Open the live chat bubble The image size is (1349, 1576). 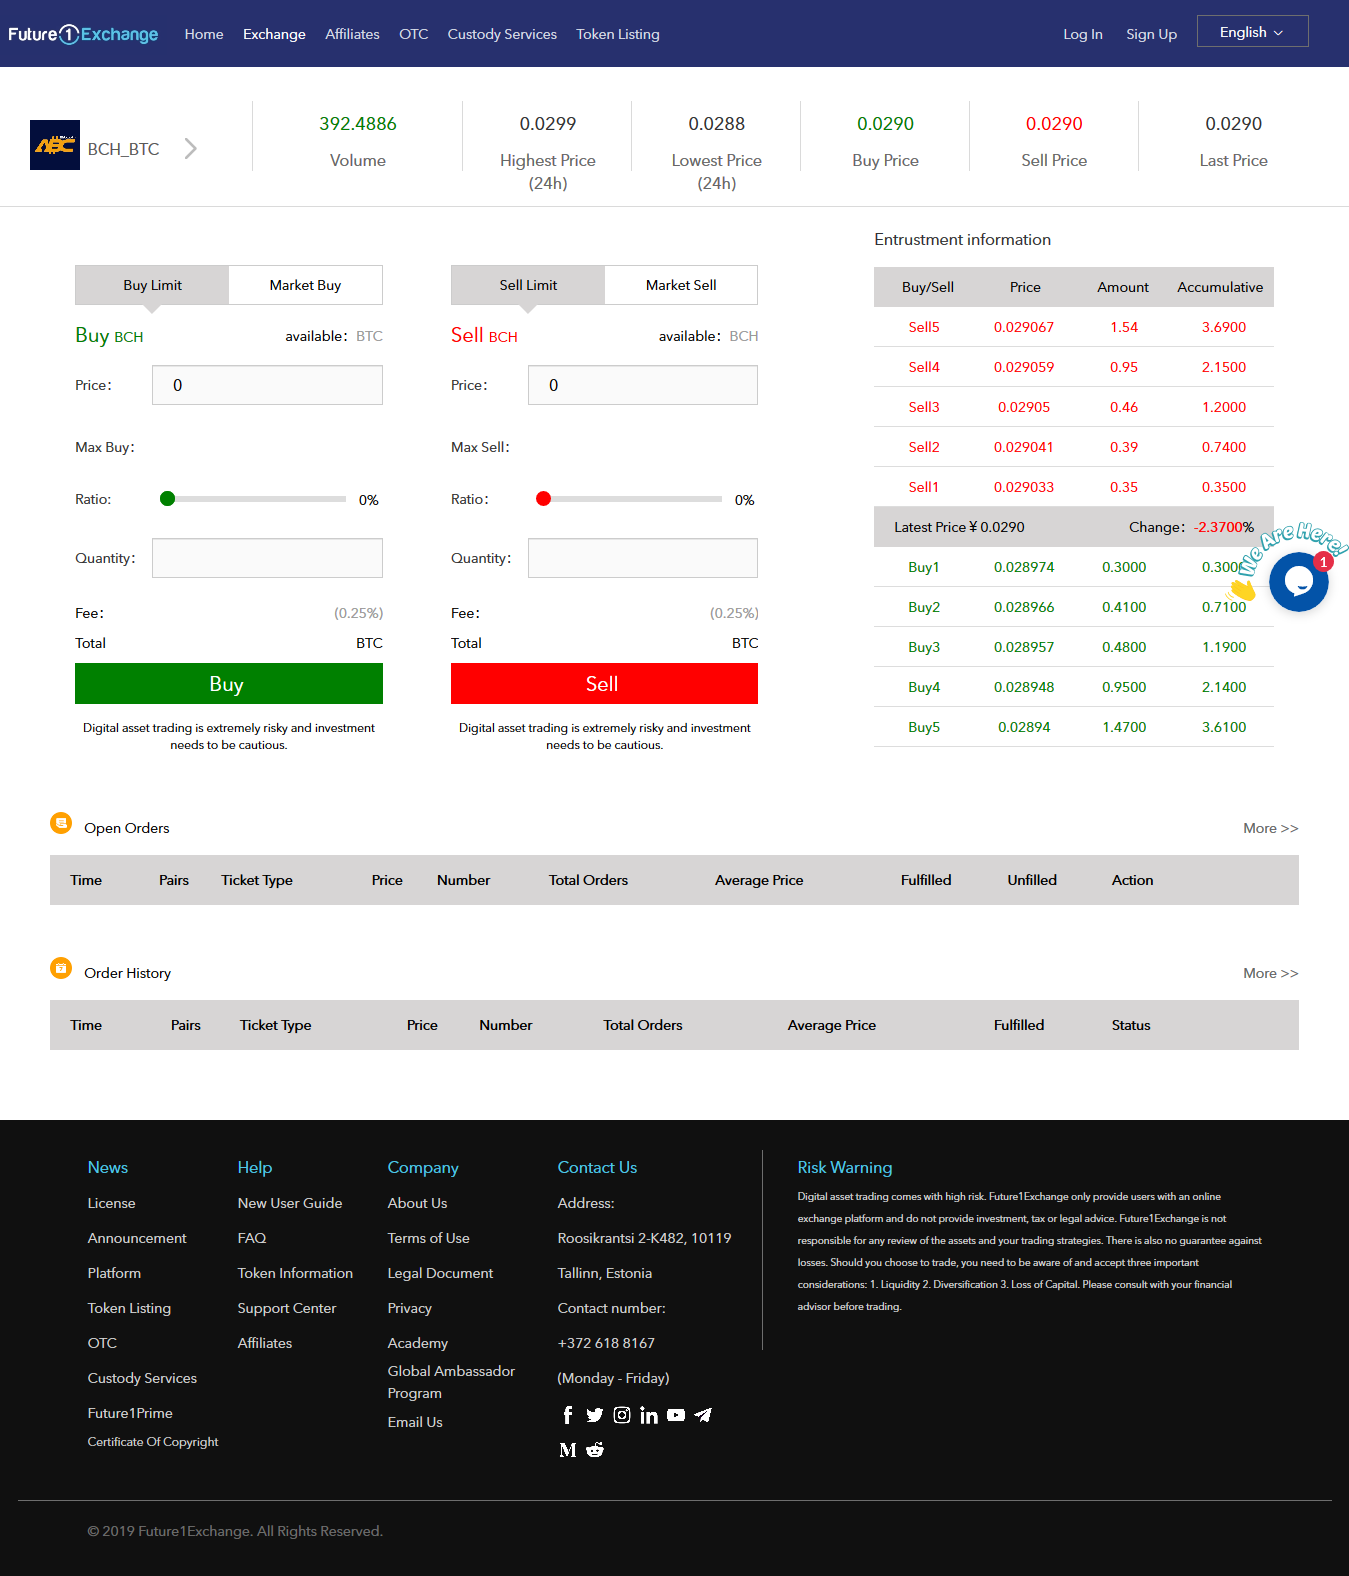pyautogui.click(x=1299, y=582)
